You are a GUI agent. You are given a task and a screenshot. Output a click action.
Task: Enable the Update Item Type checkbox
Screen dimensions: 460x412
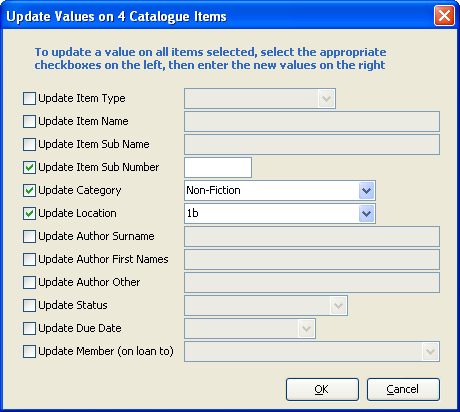coord(29,98)
